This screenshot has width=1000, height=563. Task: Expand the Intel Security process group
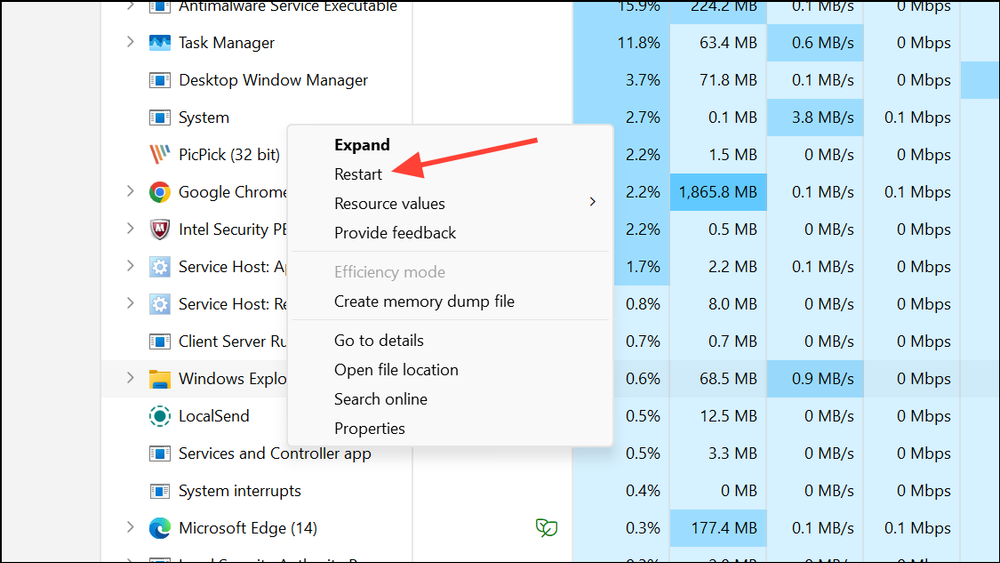click(x=130, y=228)
